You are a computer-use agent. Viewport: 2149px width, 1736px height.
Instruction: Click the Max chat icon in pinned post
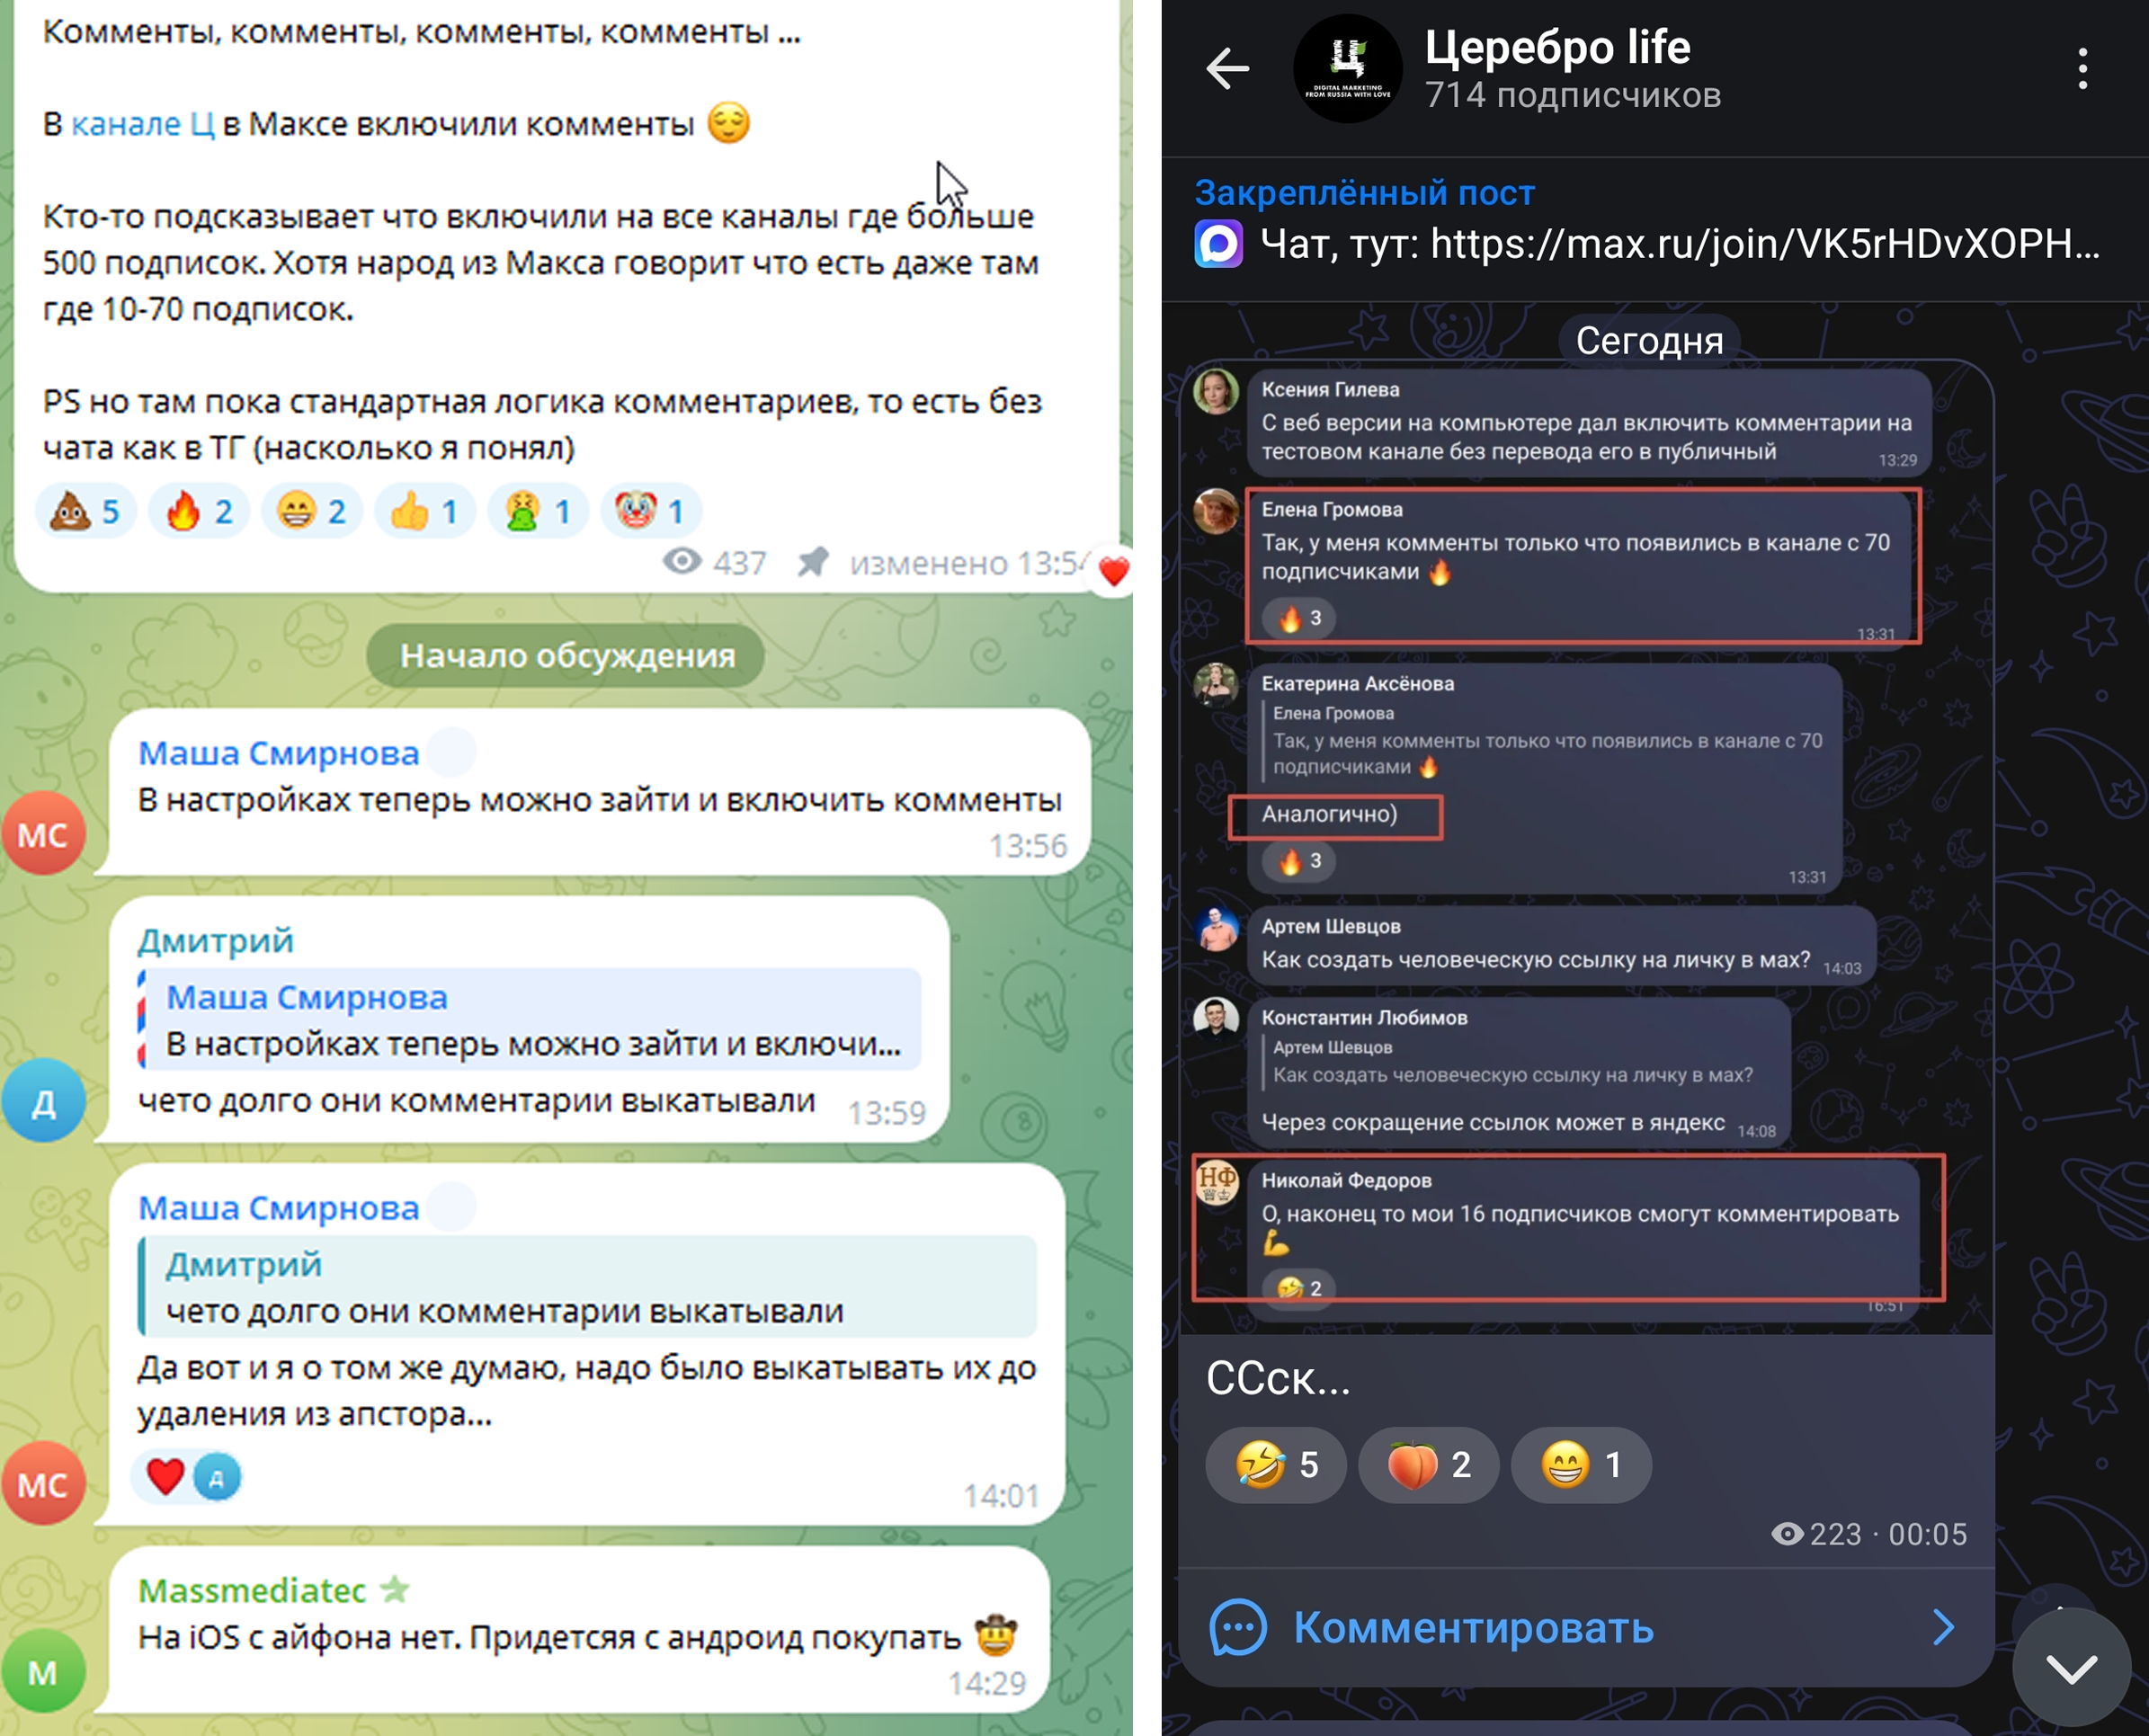pyautogui.click(x=1218, y=244)
